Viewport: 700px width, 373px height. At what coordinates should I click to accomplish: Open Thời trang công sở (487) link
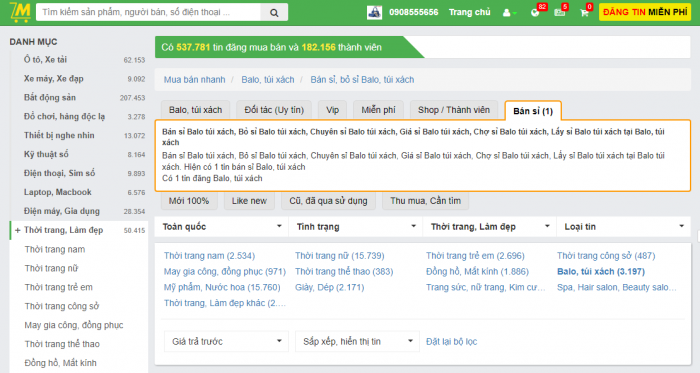click(606, 256)
